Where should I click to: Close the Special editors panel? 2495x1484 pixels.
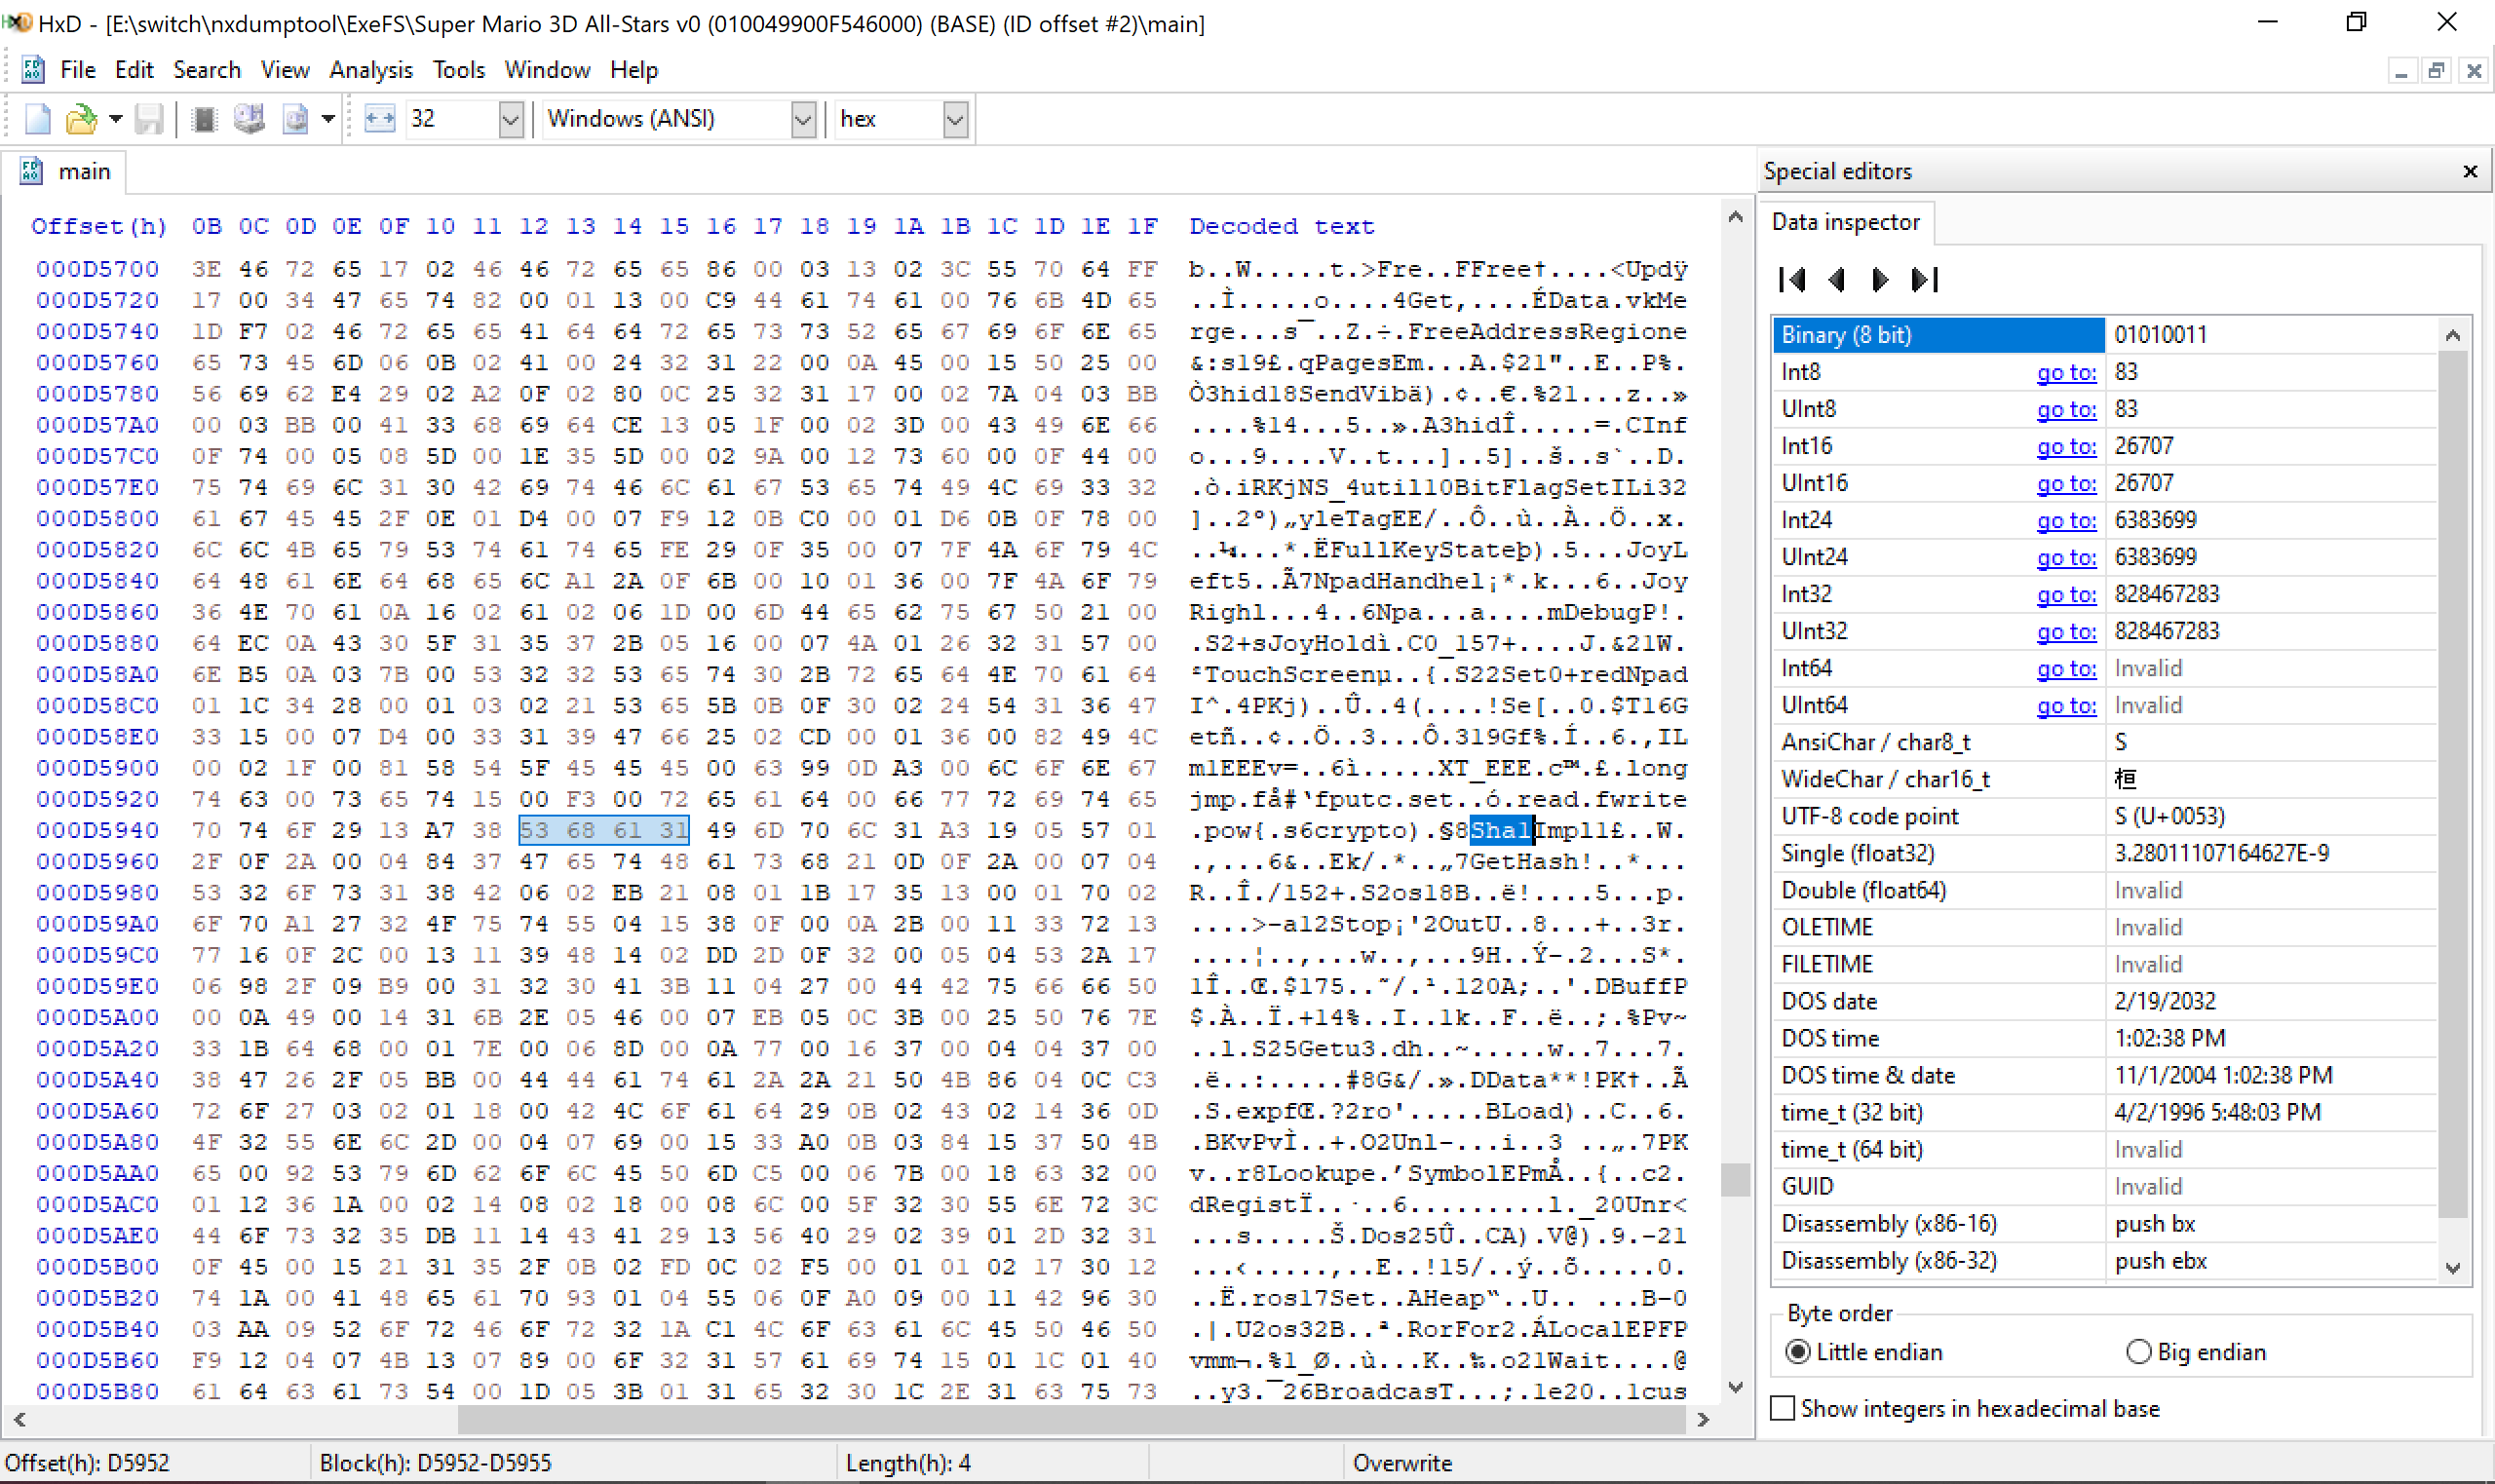pyautogui.click(x=2470, y=171)
